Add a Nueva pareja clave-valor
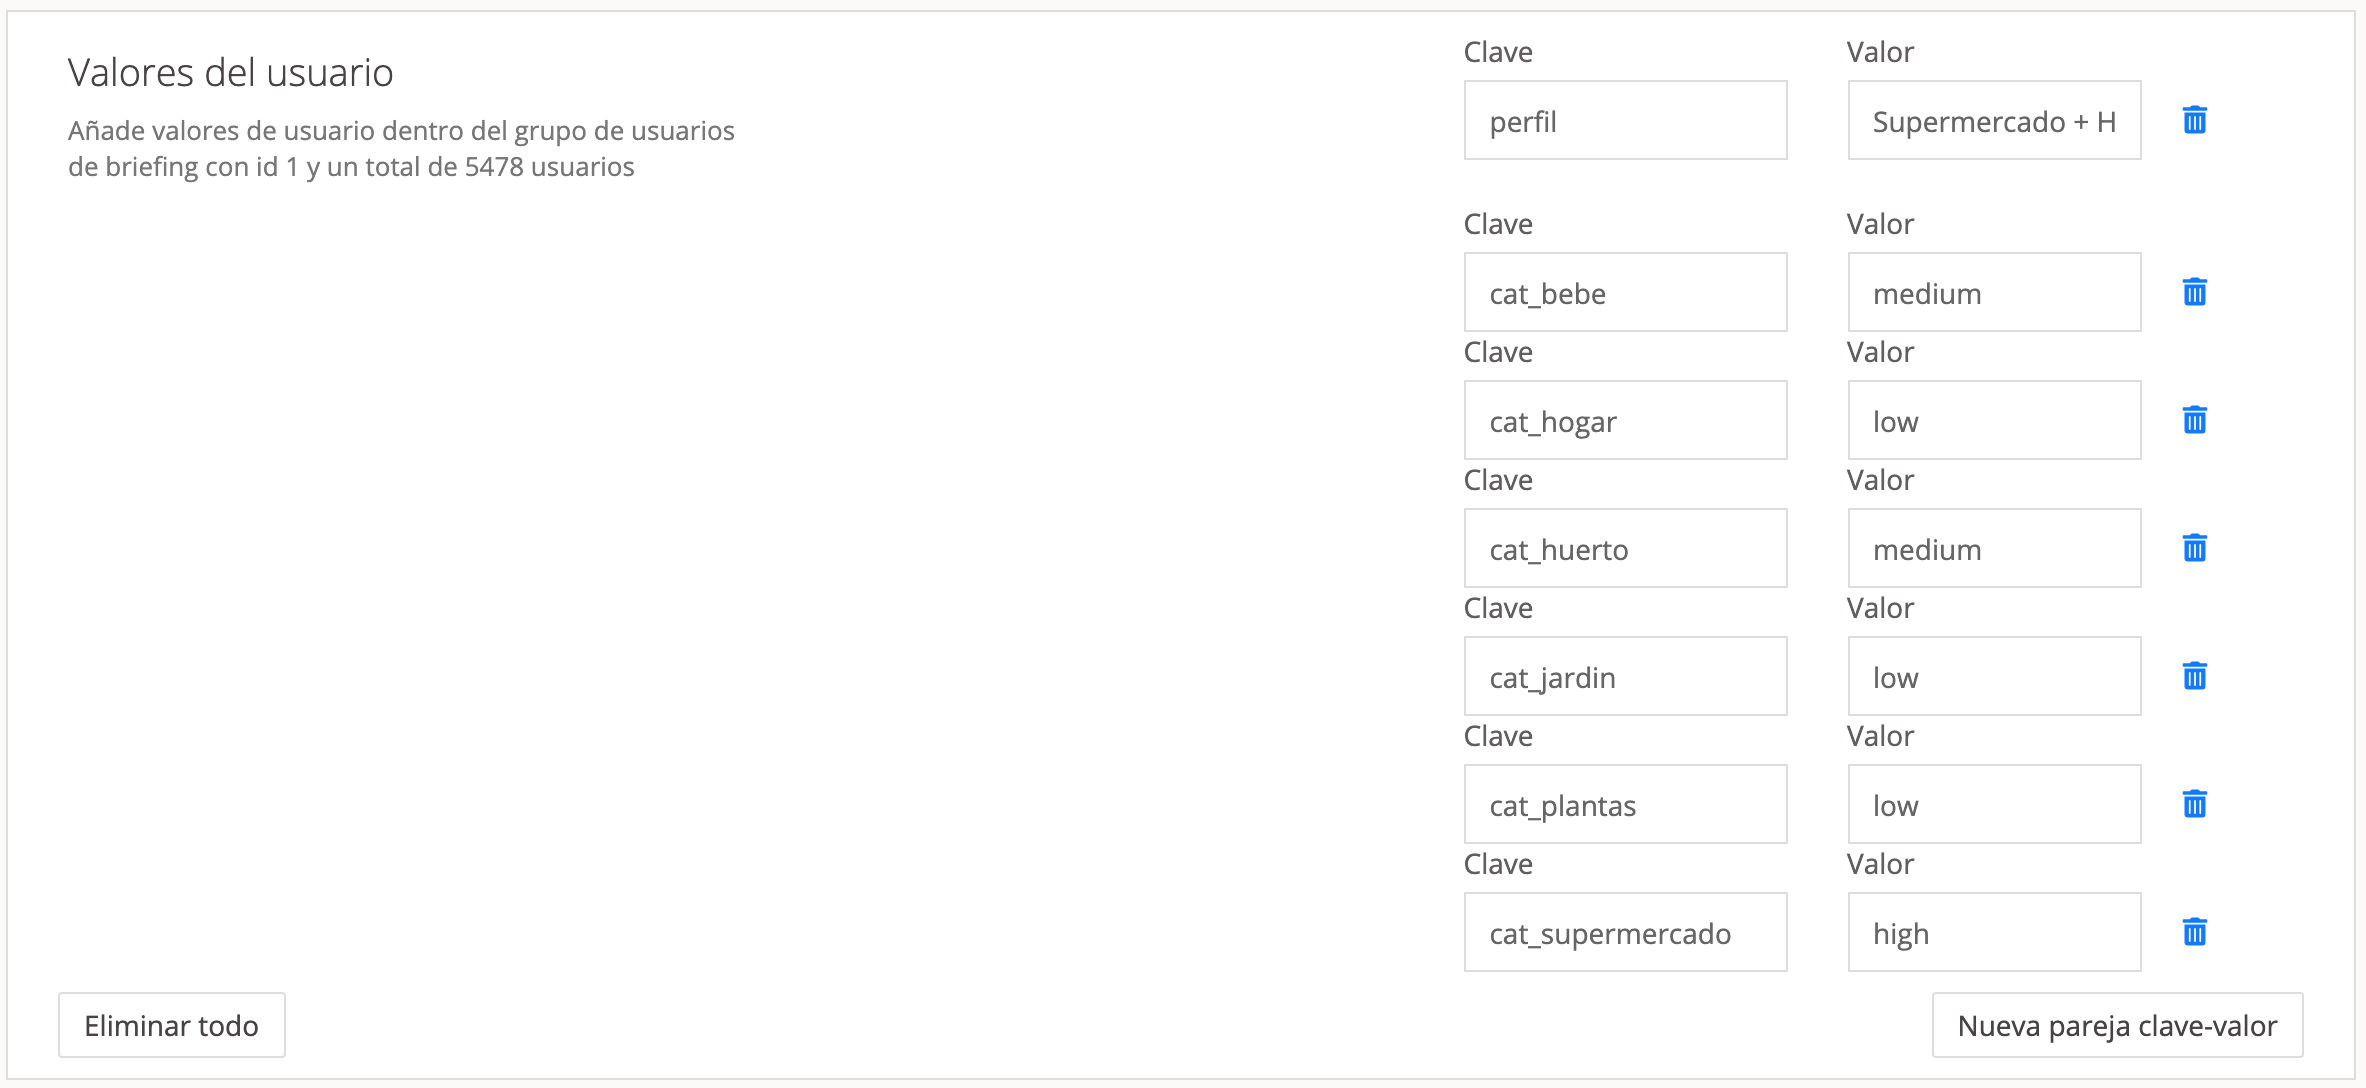The height and width of the screenshot is (1088, 2366). [x=2117, y=1025]
